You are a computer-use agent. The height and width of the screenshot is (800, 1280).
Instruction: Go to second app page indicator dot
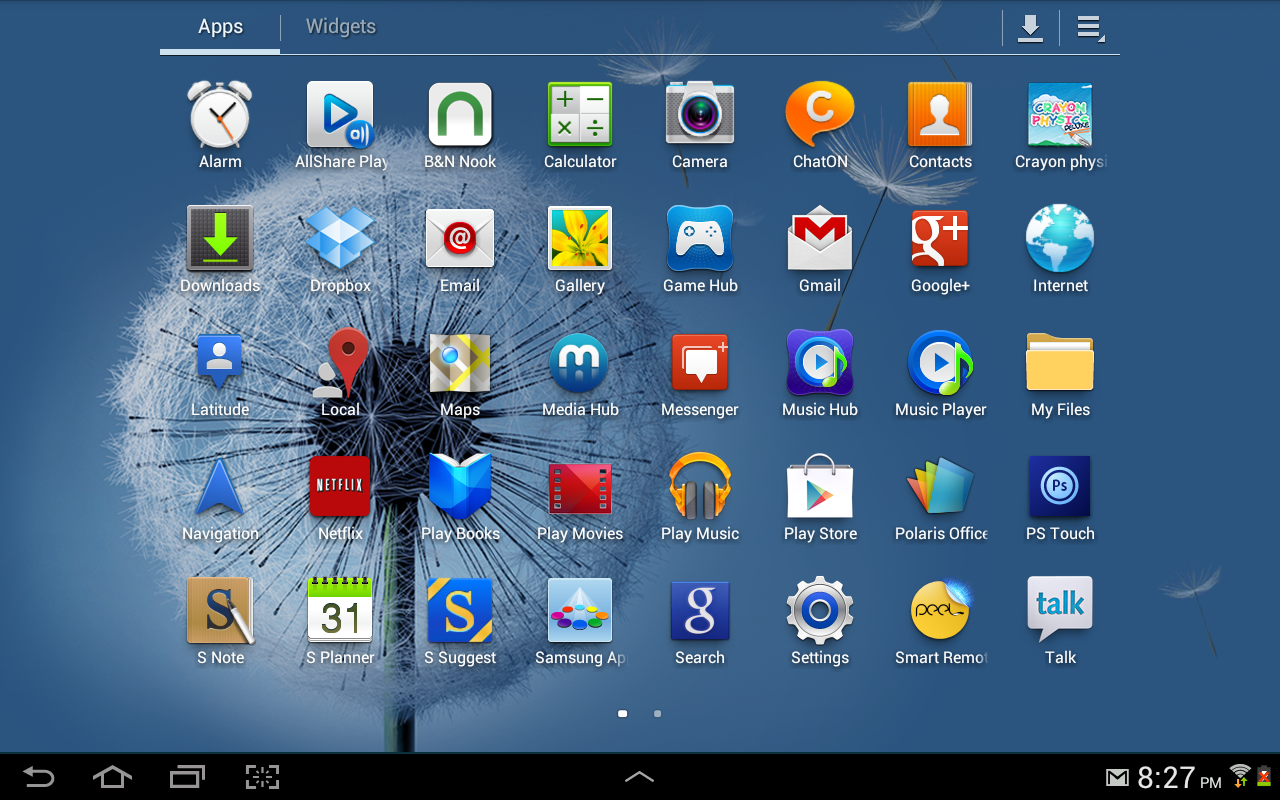(657, 714)
